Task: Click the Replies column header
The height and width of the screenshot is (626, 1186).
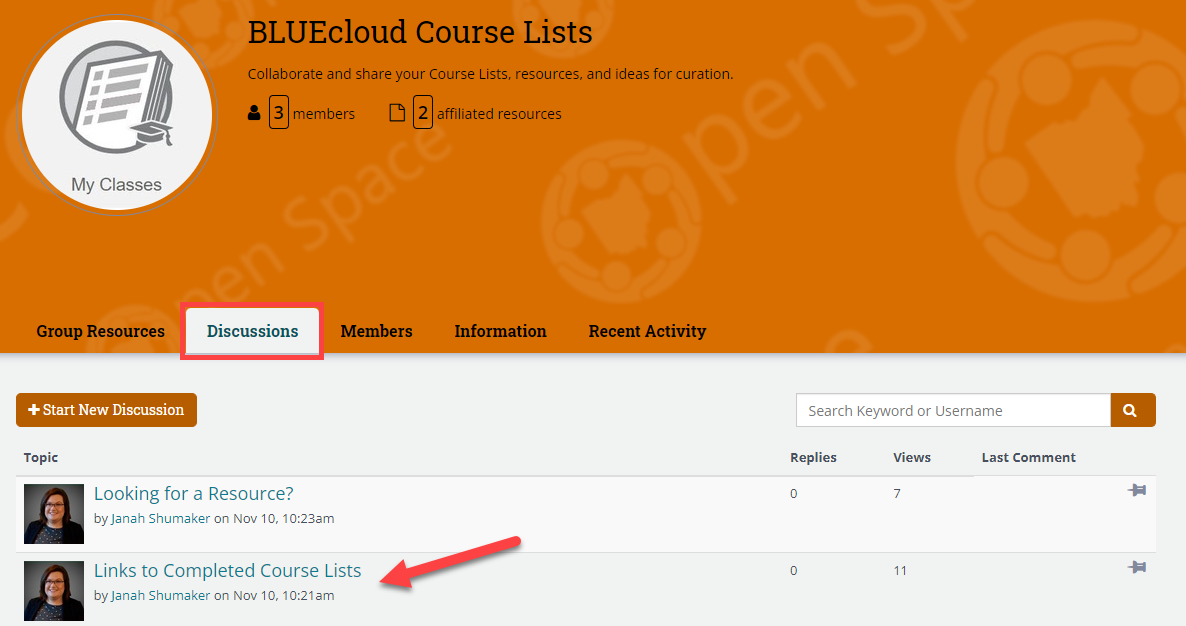Action: pyautogui.click(x=813, y=457)
